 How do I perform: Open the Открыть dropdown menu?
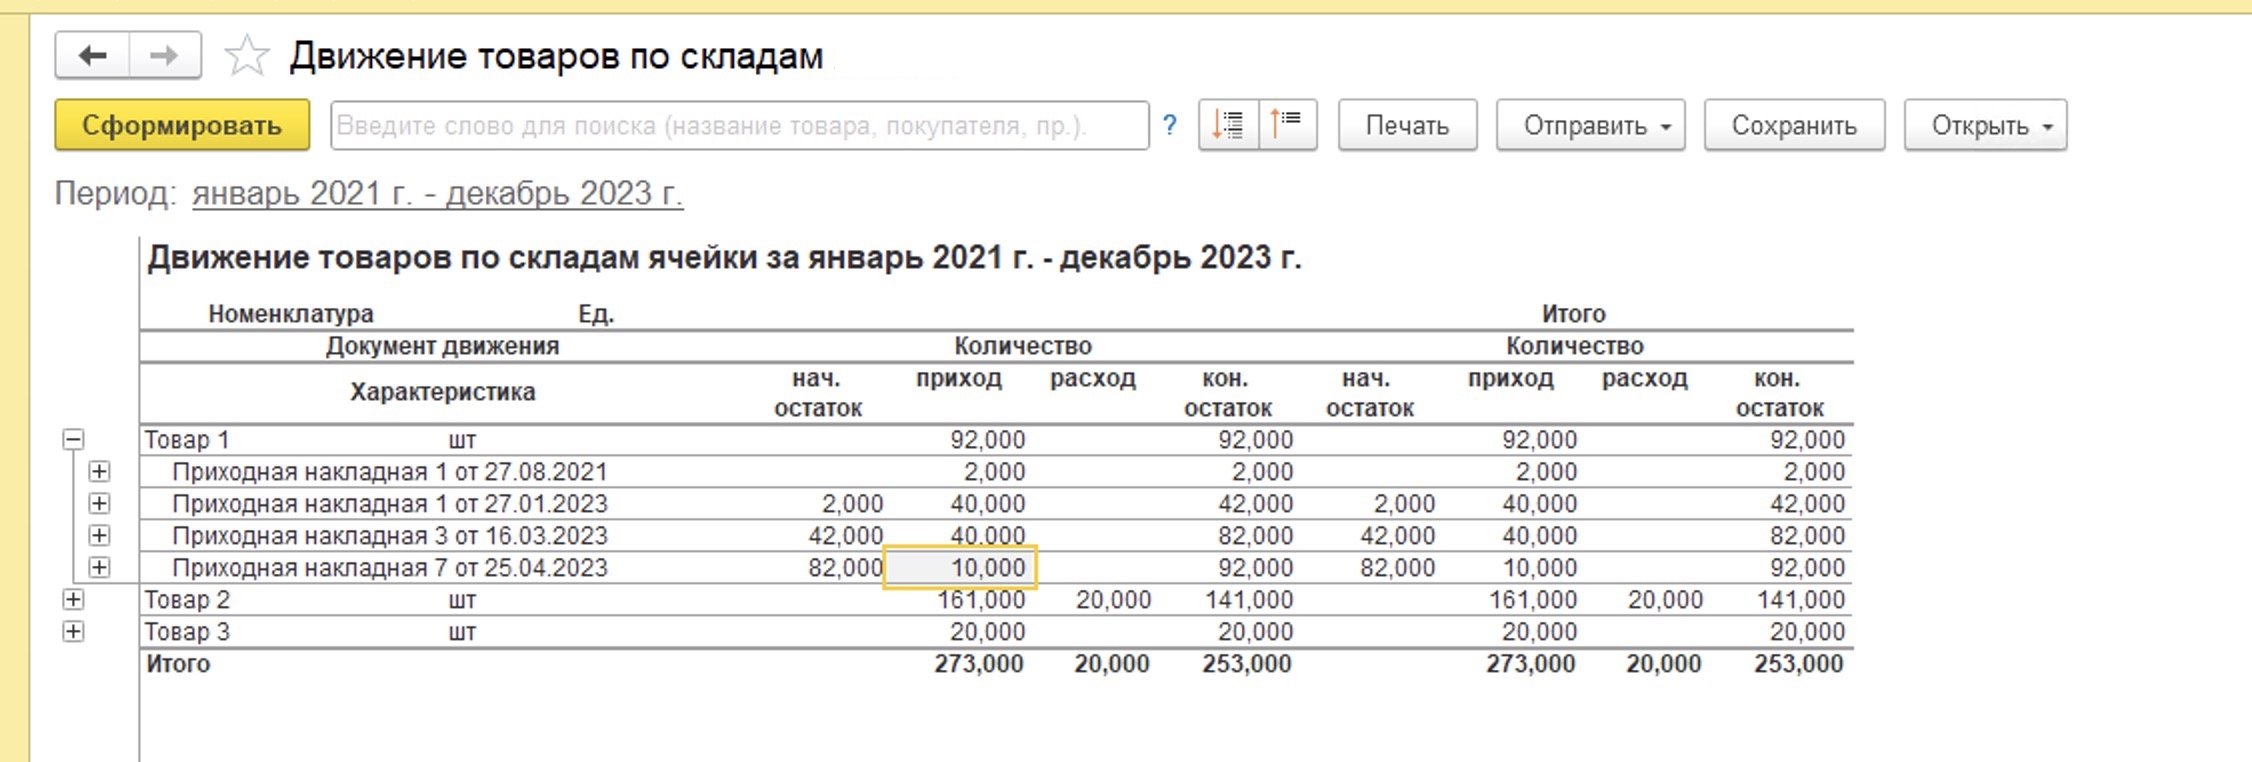point(1985,125)
